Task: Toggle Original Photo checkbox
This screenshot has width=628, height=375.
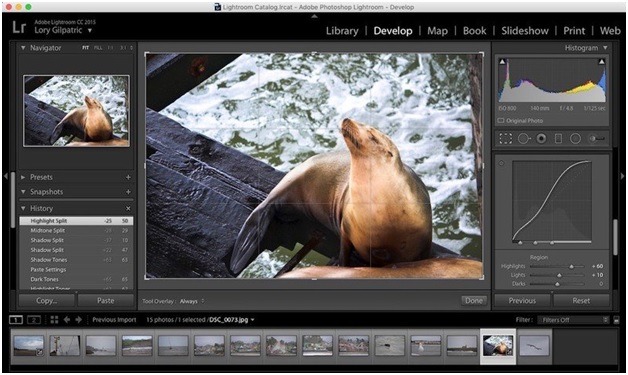Action: point(501,121)
